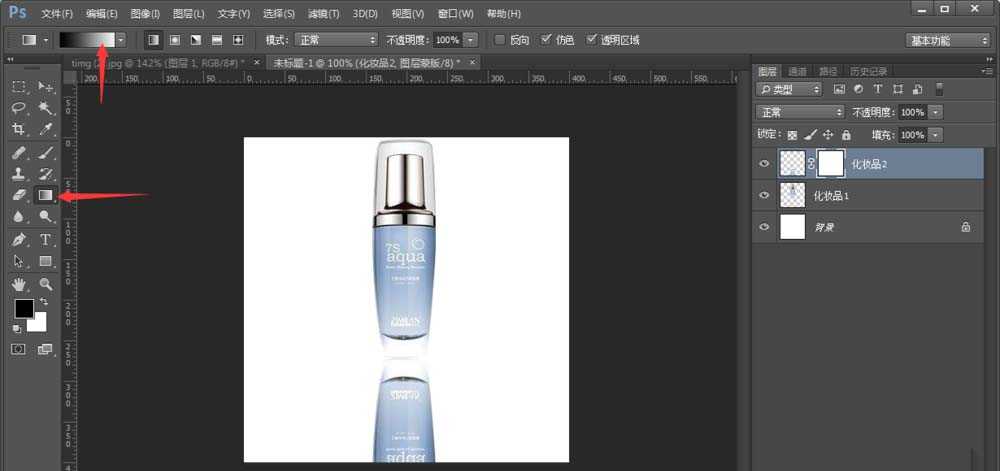Choose the Horizontal Type tool
1000x471 pixels.
[x=45, y=240]
